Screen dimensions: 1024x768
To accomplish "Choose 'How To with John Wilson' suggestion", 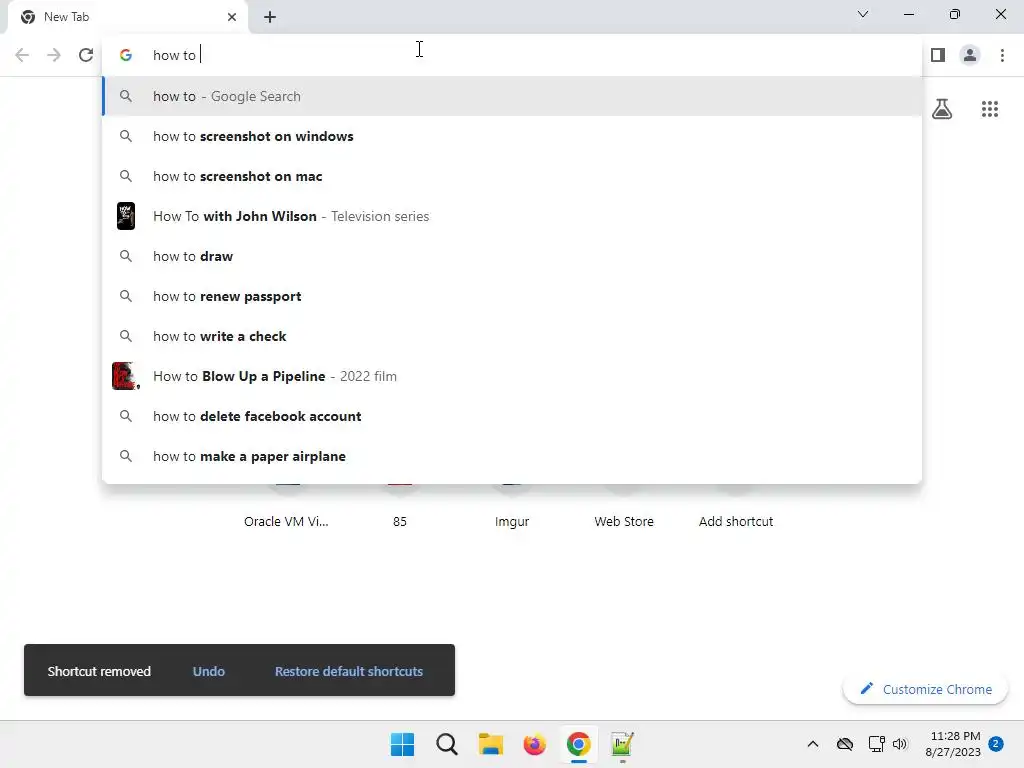I will (x=512, y=216).
